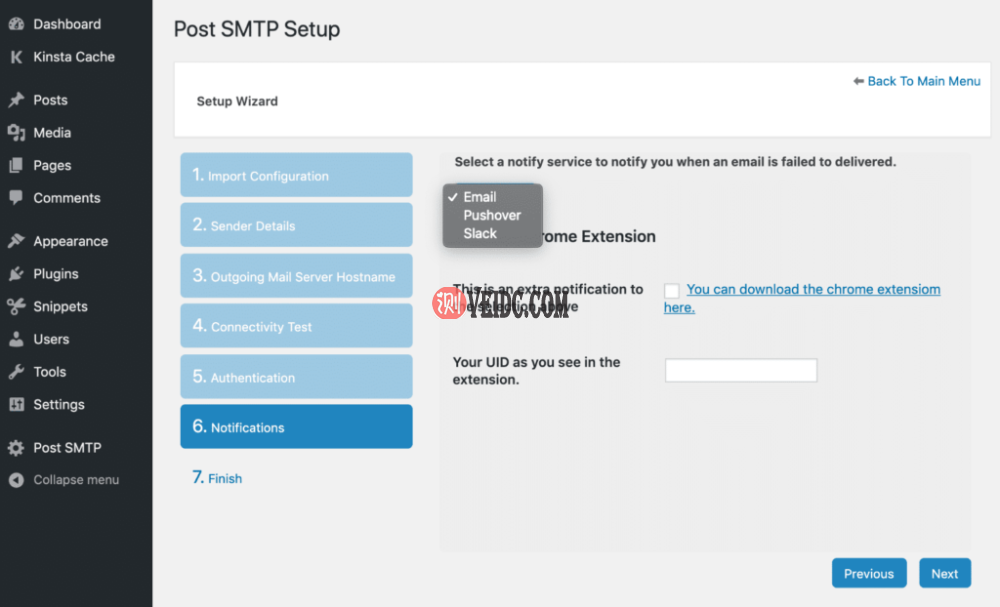The image size is (1000, 607).
Task: Click the Previous button
Action: click(x=869, y=573)
